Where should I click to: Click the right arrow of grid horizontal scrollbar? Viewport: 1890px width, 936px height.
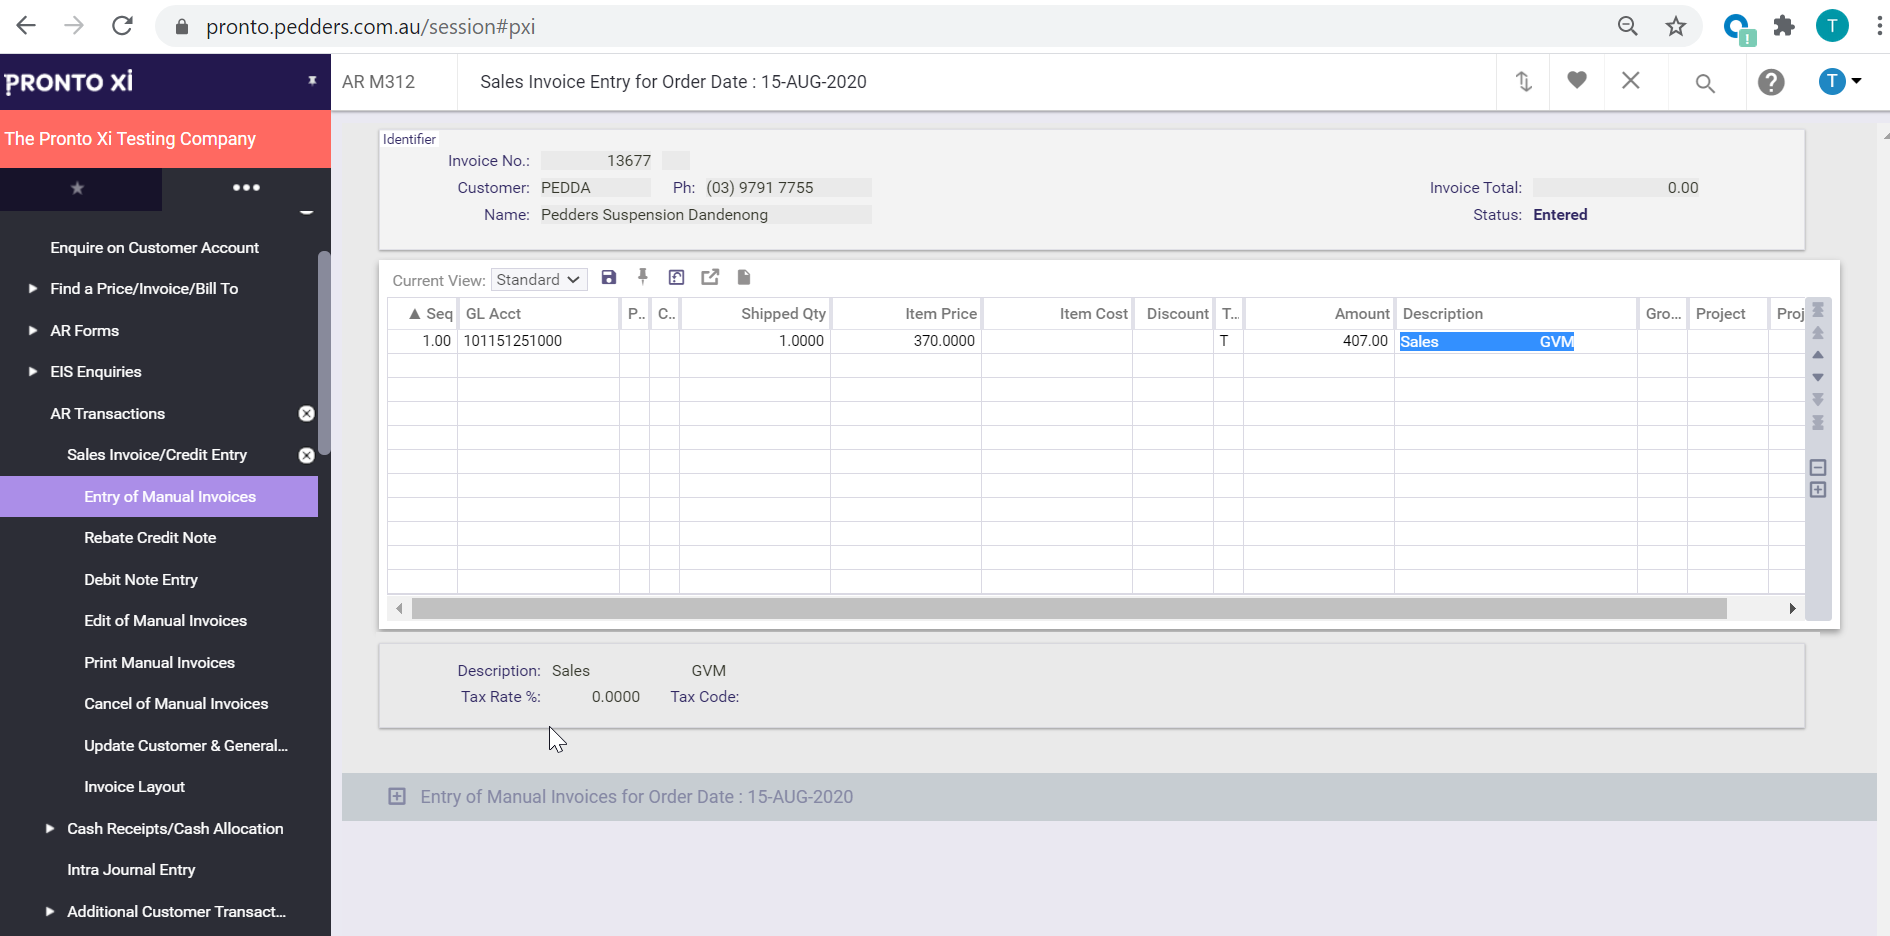click(x=1792, y=608)
